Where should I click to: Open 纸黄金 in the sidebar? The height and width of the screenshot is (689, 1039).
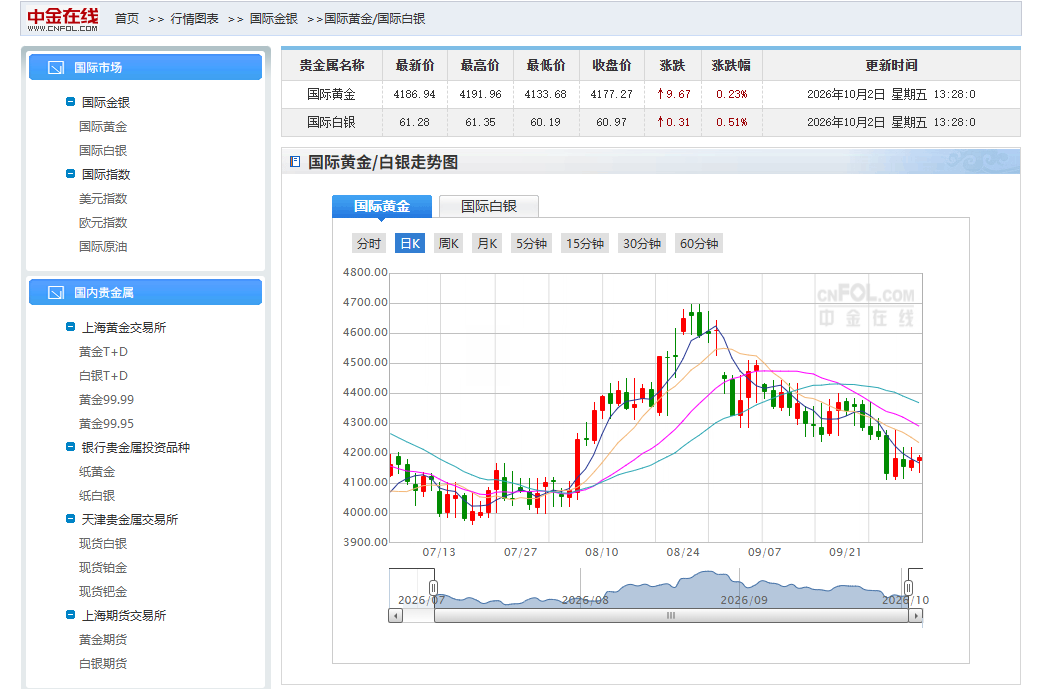97,472
